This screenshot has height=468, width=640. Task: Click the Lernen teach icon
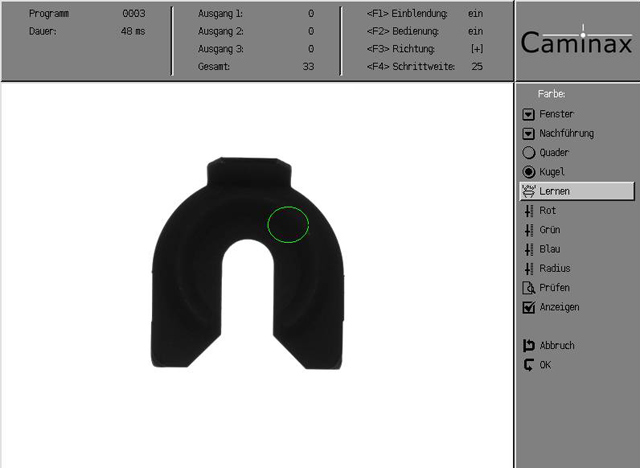(x=529, y=191)
